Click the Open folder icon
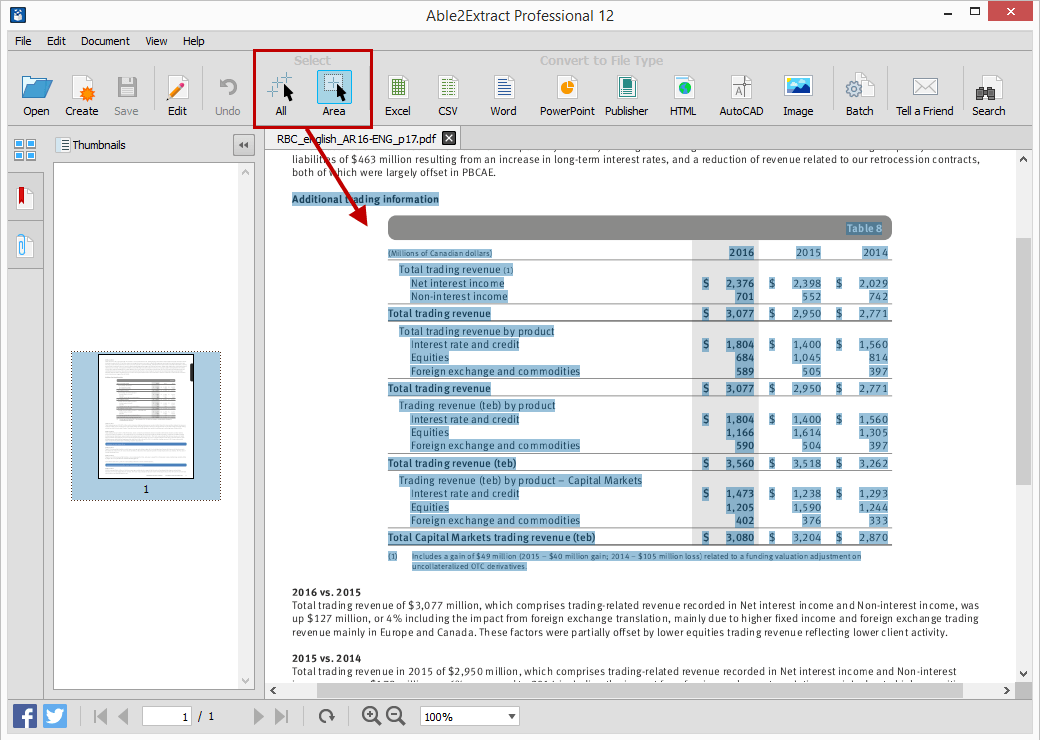The height and width of the screenshot is (740, 1040). (36, 88)
